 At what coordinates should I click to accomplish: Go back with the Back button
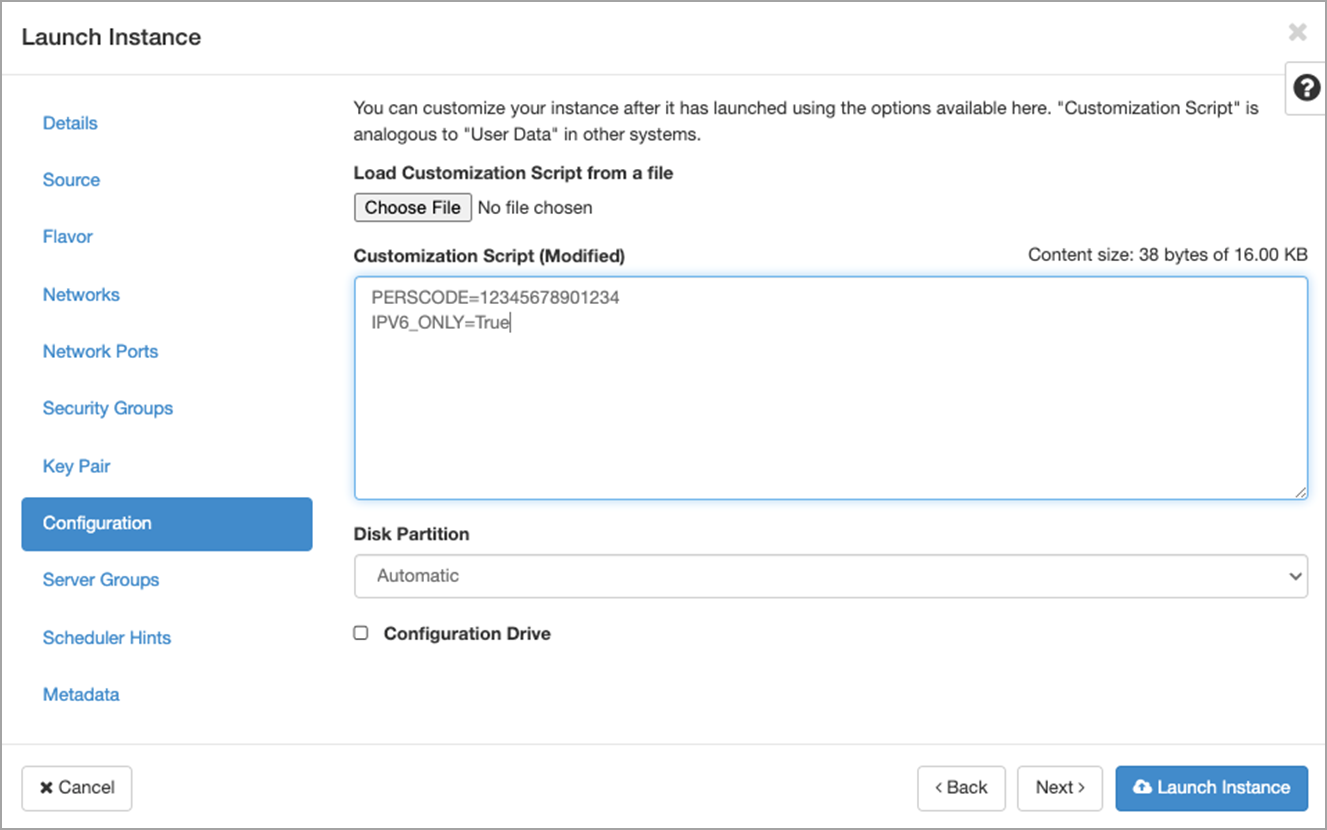960,788
